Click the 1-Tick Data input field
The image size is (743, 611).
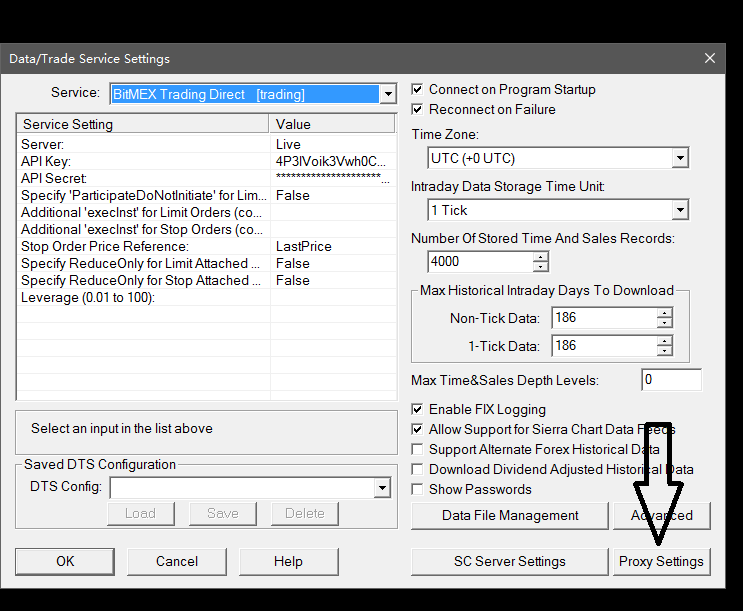605,346
